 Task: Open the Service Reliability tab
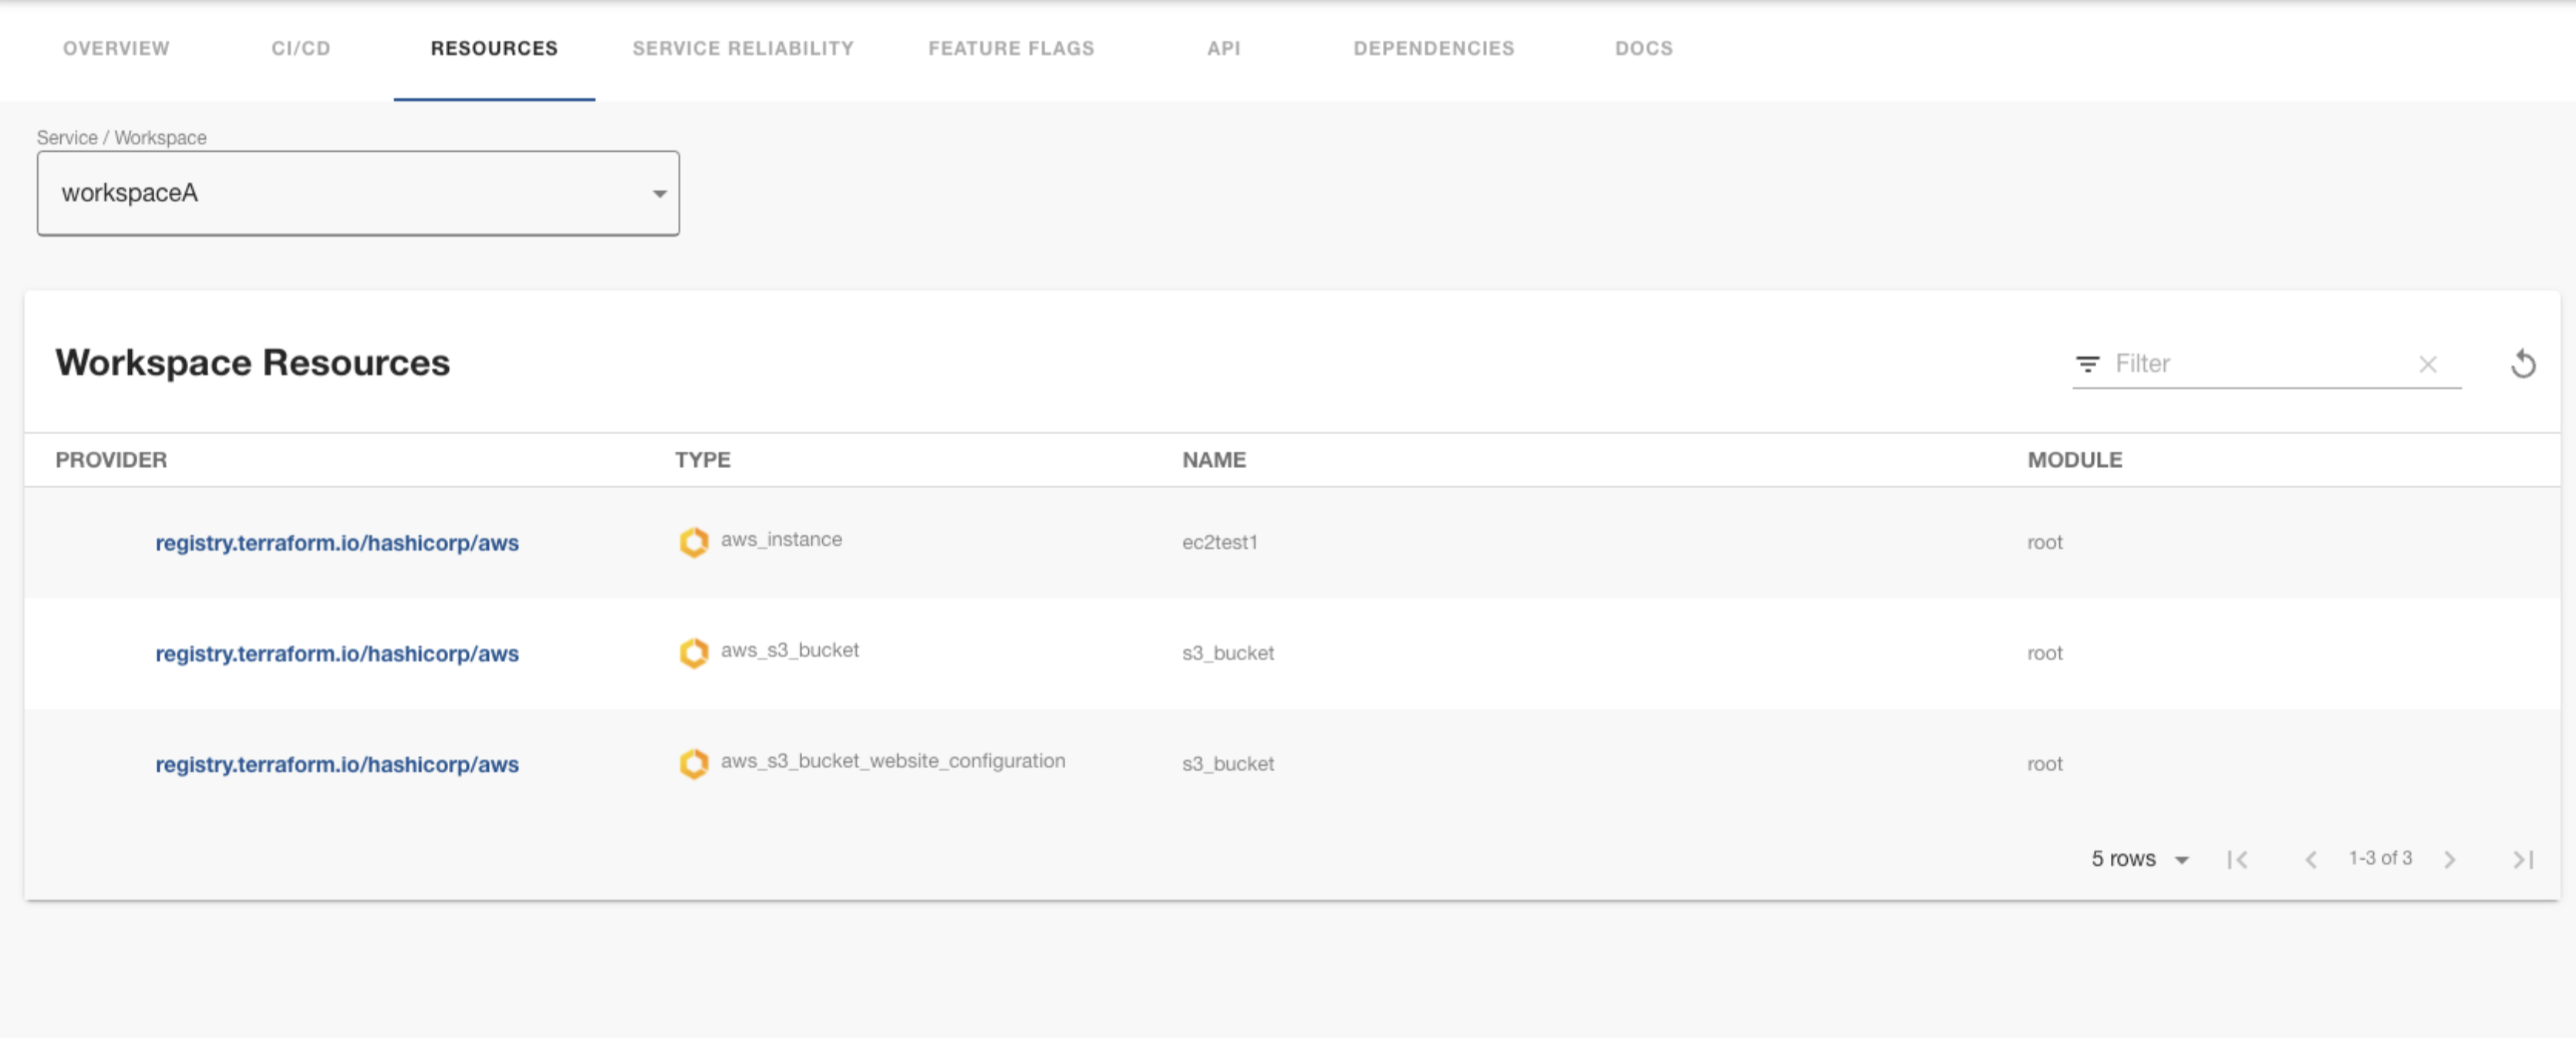[x=743, y=48]
